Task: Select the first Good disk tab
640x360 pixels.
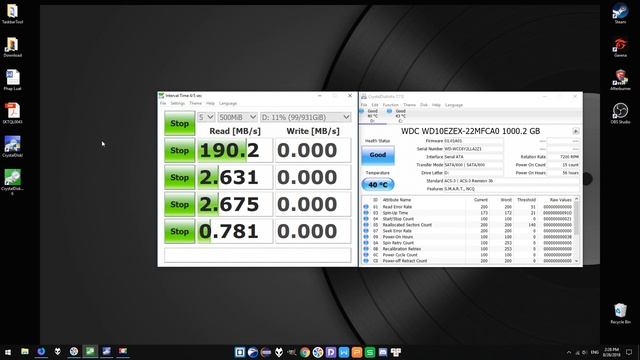Action: pos(372,116)
